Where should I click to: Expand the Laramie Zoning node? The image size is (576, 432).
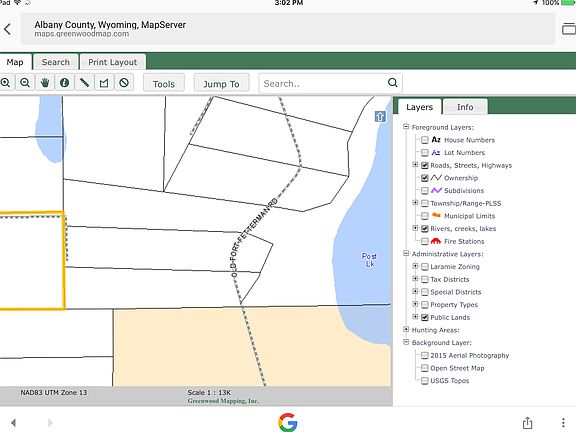point(415,266)
